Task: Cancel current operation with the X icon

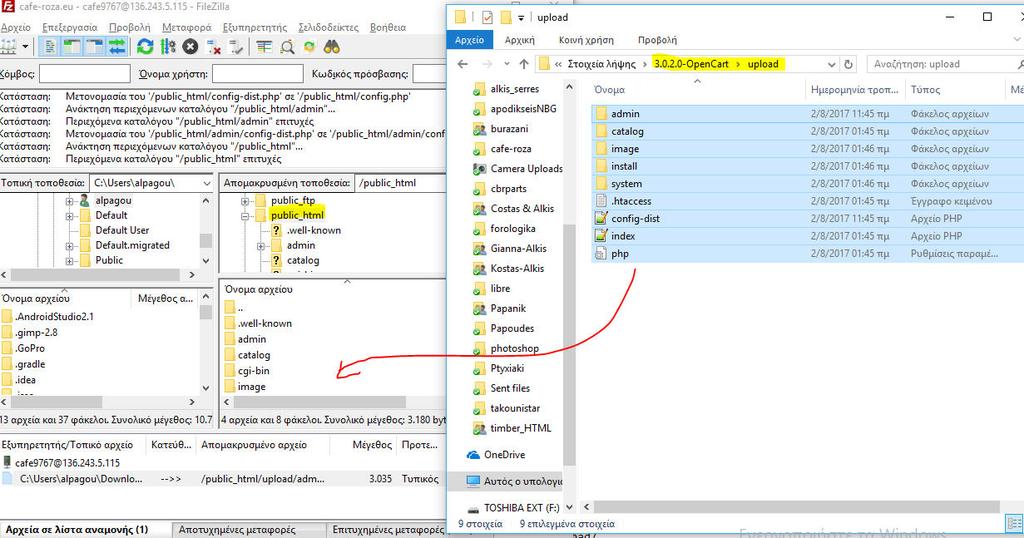Action: [190, 46]
